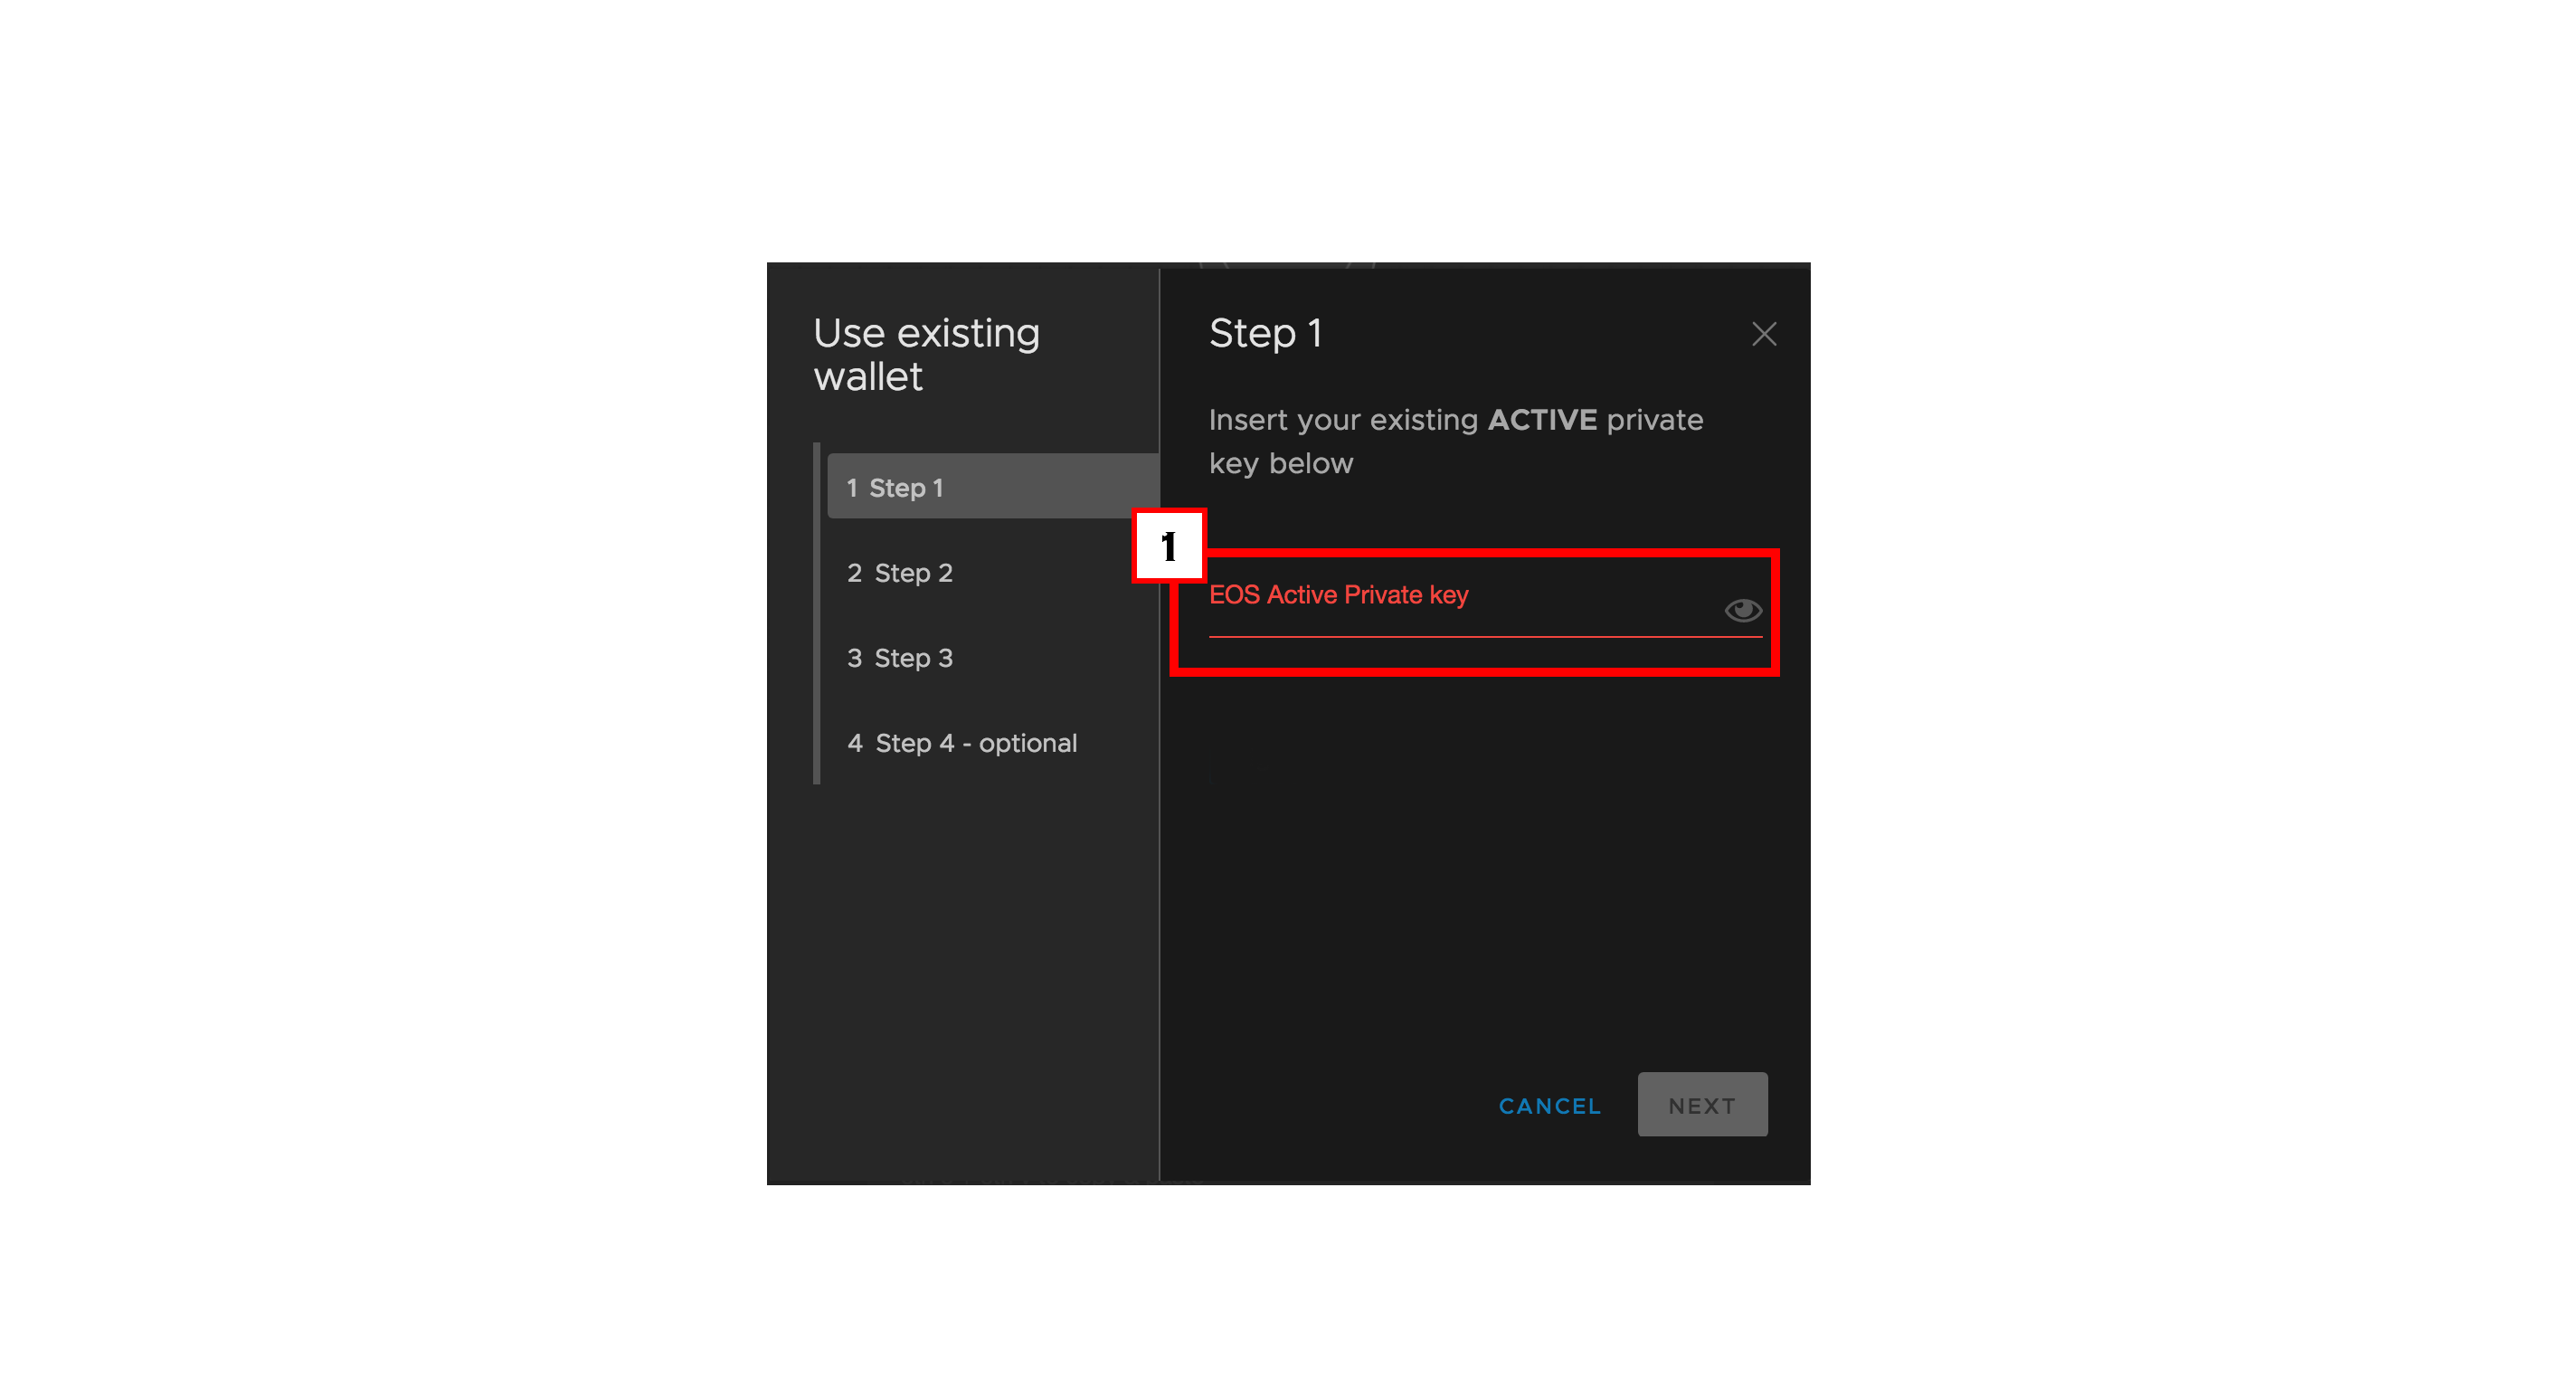
Task: Select Step 4 - optional
Action: (962, 743)
